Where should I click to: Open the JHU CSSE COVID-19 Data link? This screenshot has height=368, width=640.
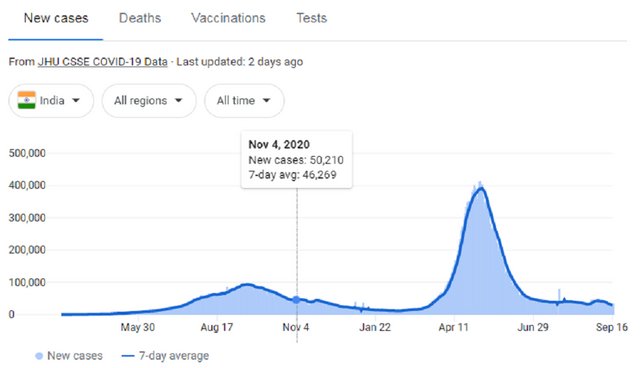point(102,62)
